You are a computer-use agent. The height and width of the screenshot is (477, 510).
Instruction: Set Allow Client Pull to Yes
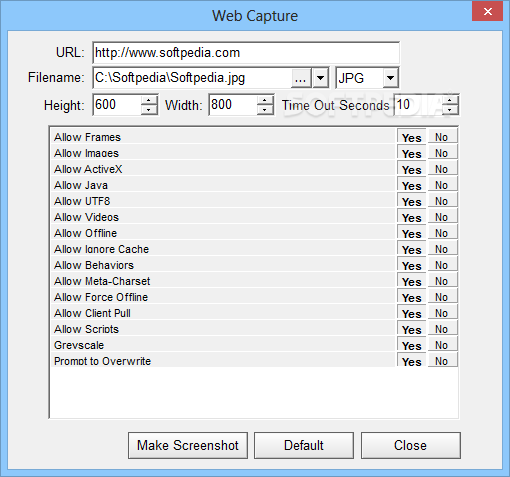pos(411,313)
